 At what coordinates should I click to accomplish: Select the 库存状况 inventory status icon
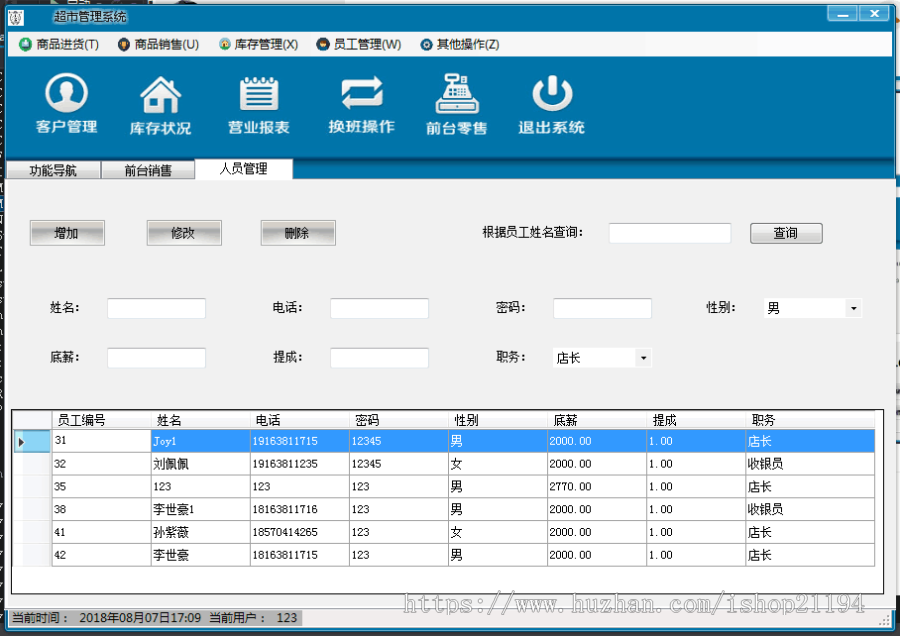pos(160,103)
